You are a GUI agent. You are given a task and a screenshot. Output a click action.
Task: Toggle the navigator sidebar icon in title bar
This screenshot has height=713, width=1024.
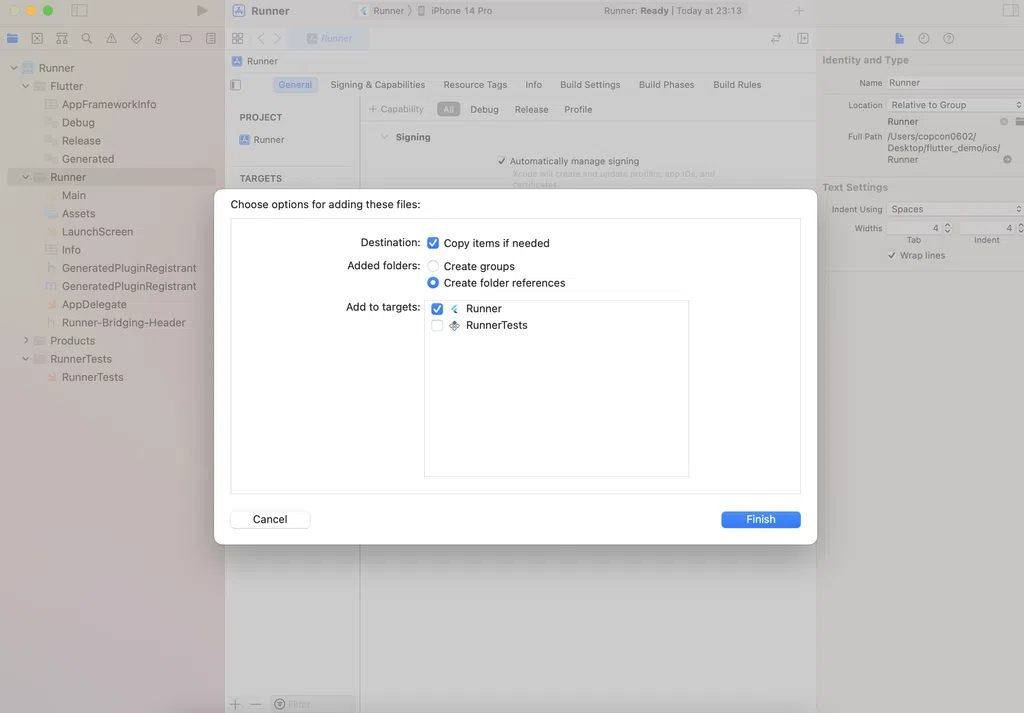(80, 10)
